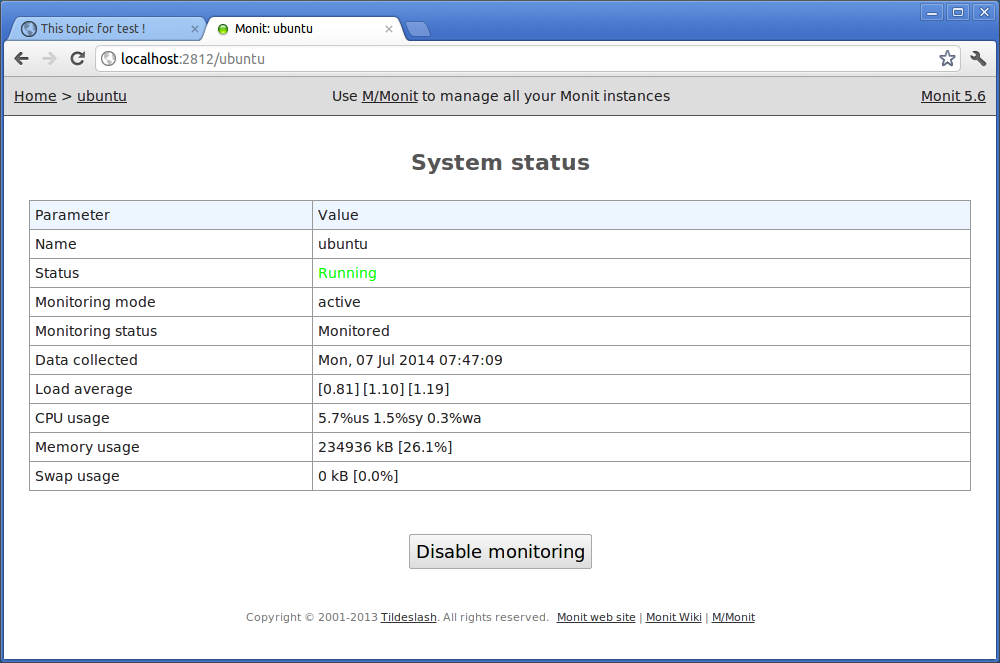The width and height of the screenshot is (1000, 663).
Task: Click the CPU value '5.7%us 1.5%sy 0.3%wa'
Action: click(400, 418)
